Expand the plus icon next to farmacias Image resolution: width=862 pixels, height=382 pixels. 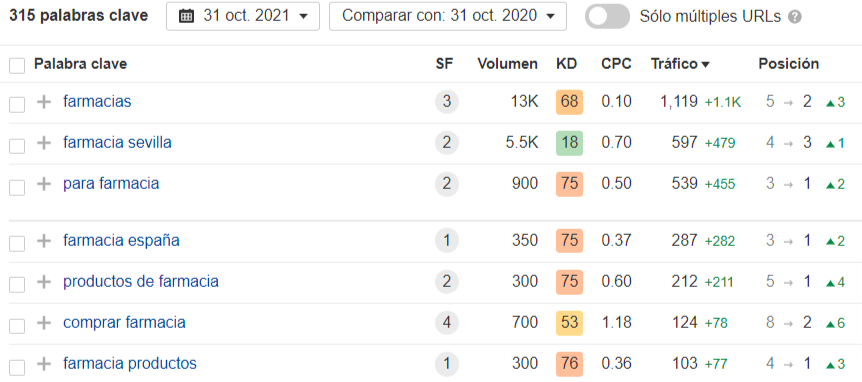coord(43,102)
